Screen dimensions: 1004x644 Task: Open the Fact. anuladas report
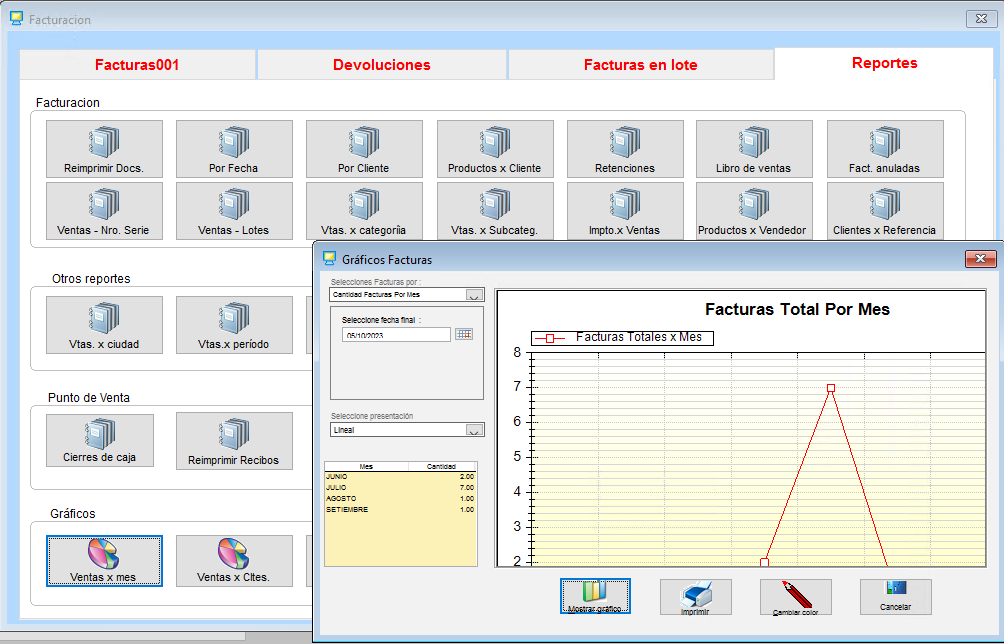884,149
